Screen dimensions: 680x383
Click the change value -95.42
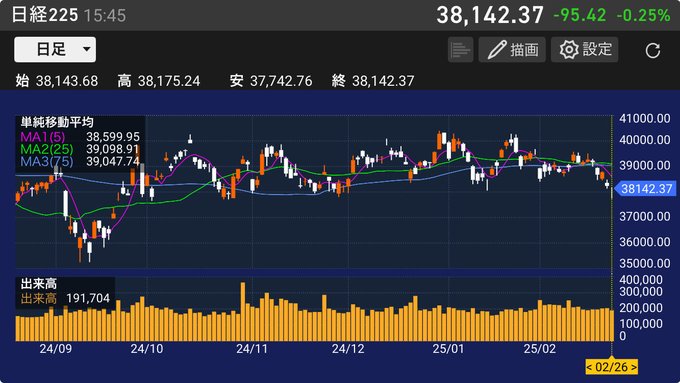(x=579, y=16)
